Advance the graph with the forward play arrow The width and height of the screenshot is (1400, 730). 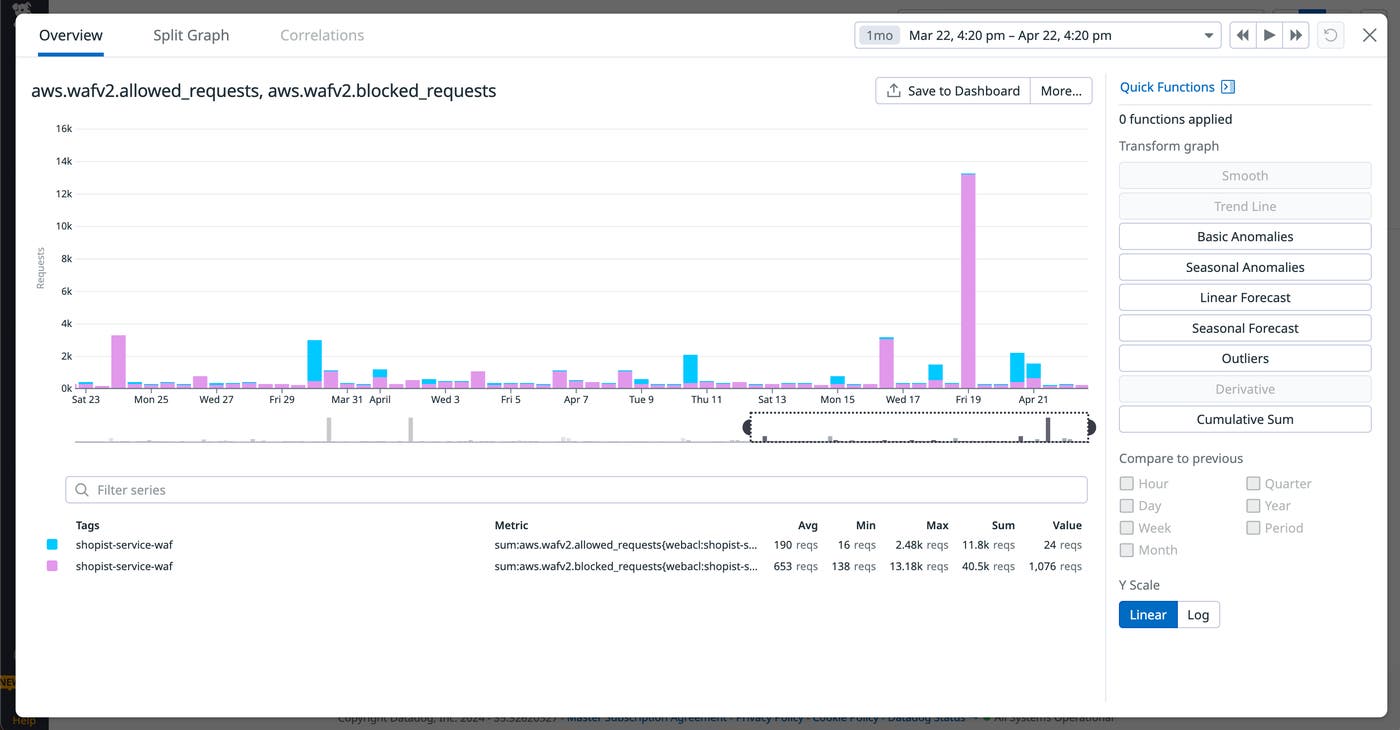tap(1268, 34)
